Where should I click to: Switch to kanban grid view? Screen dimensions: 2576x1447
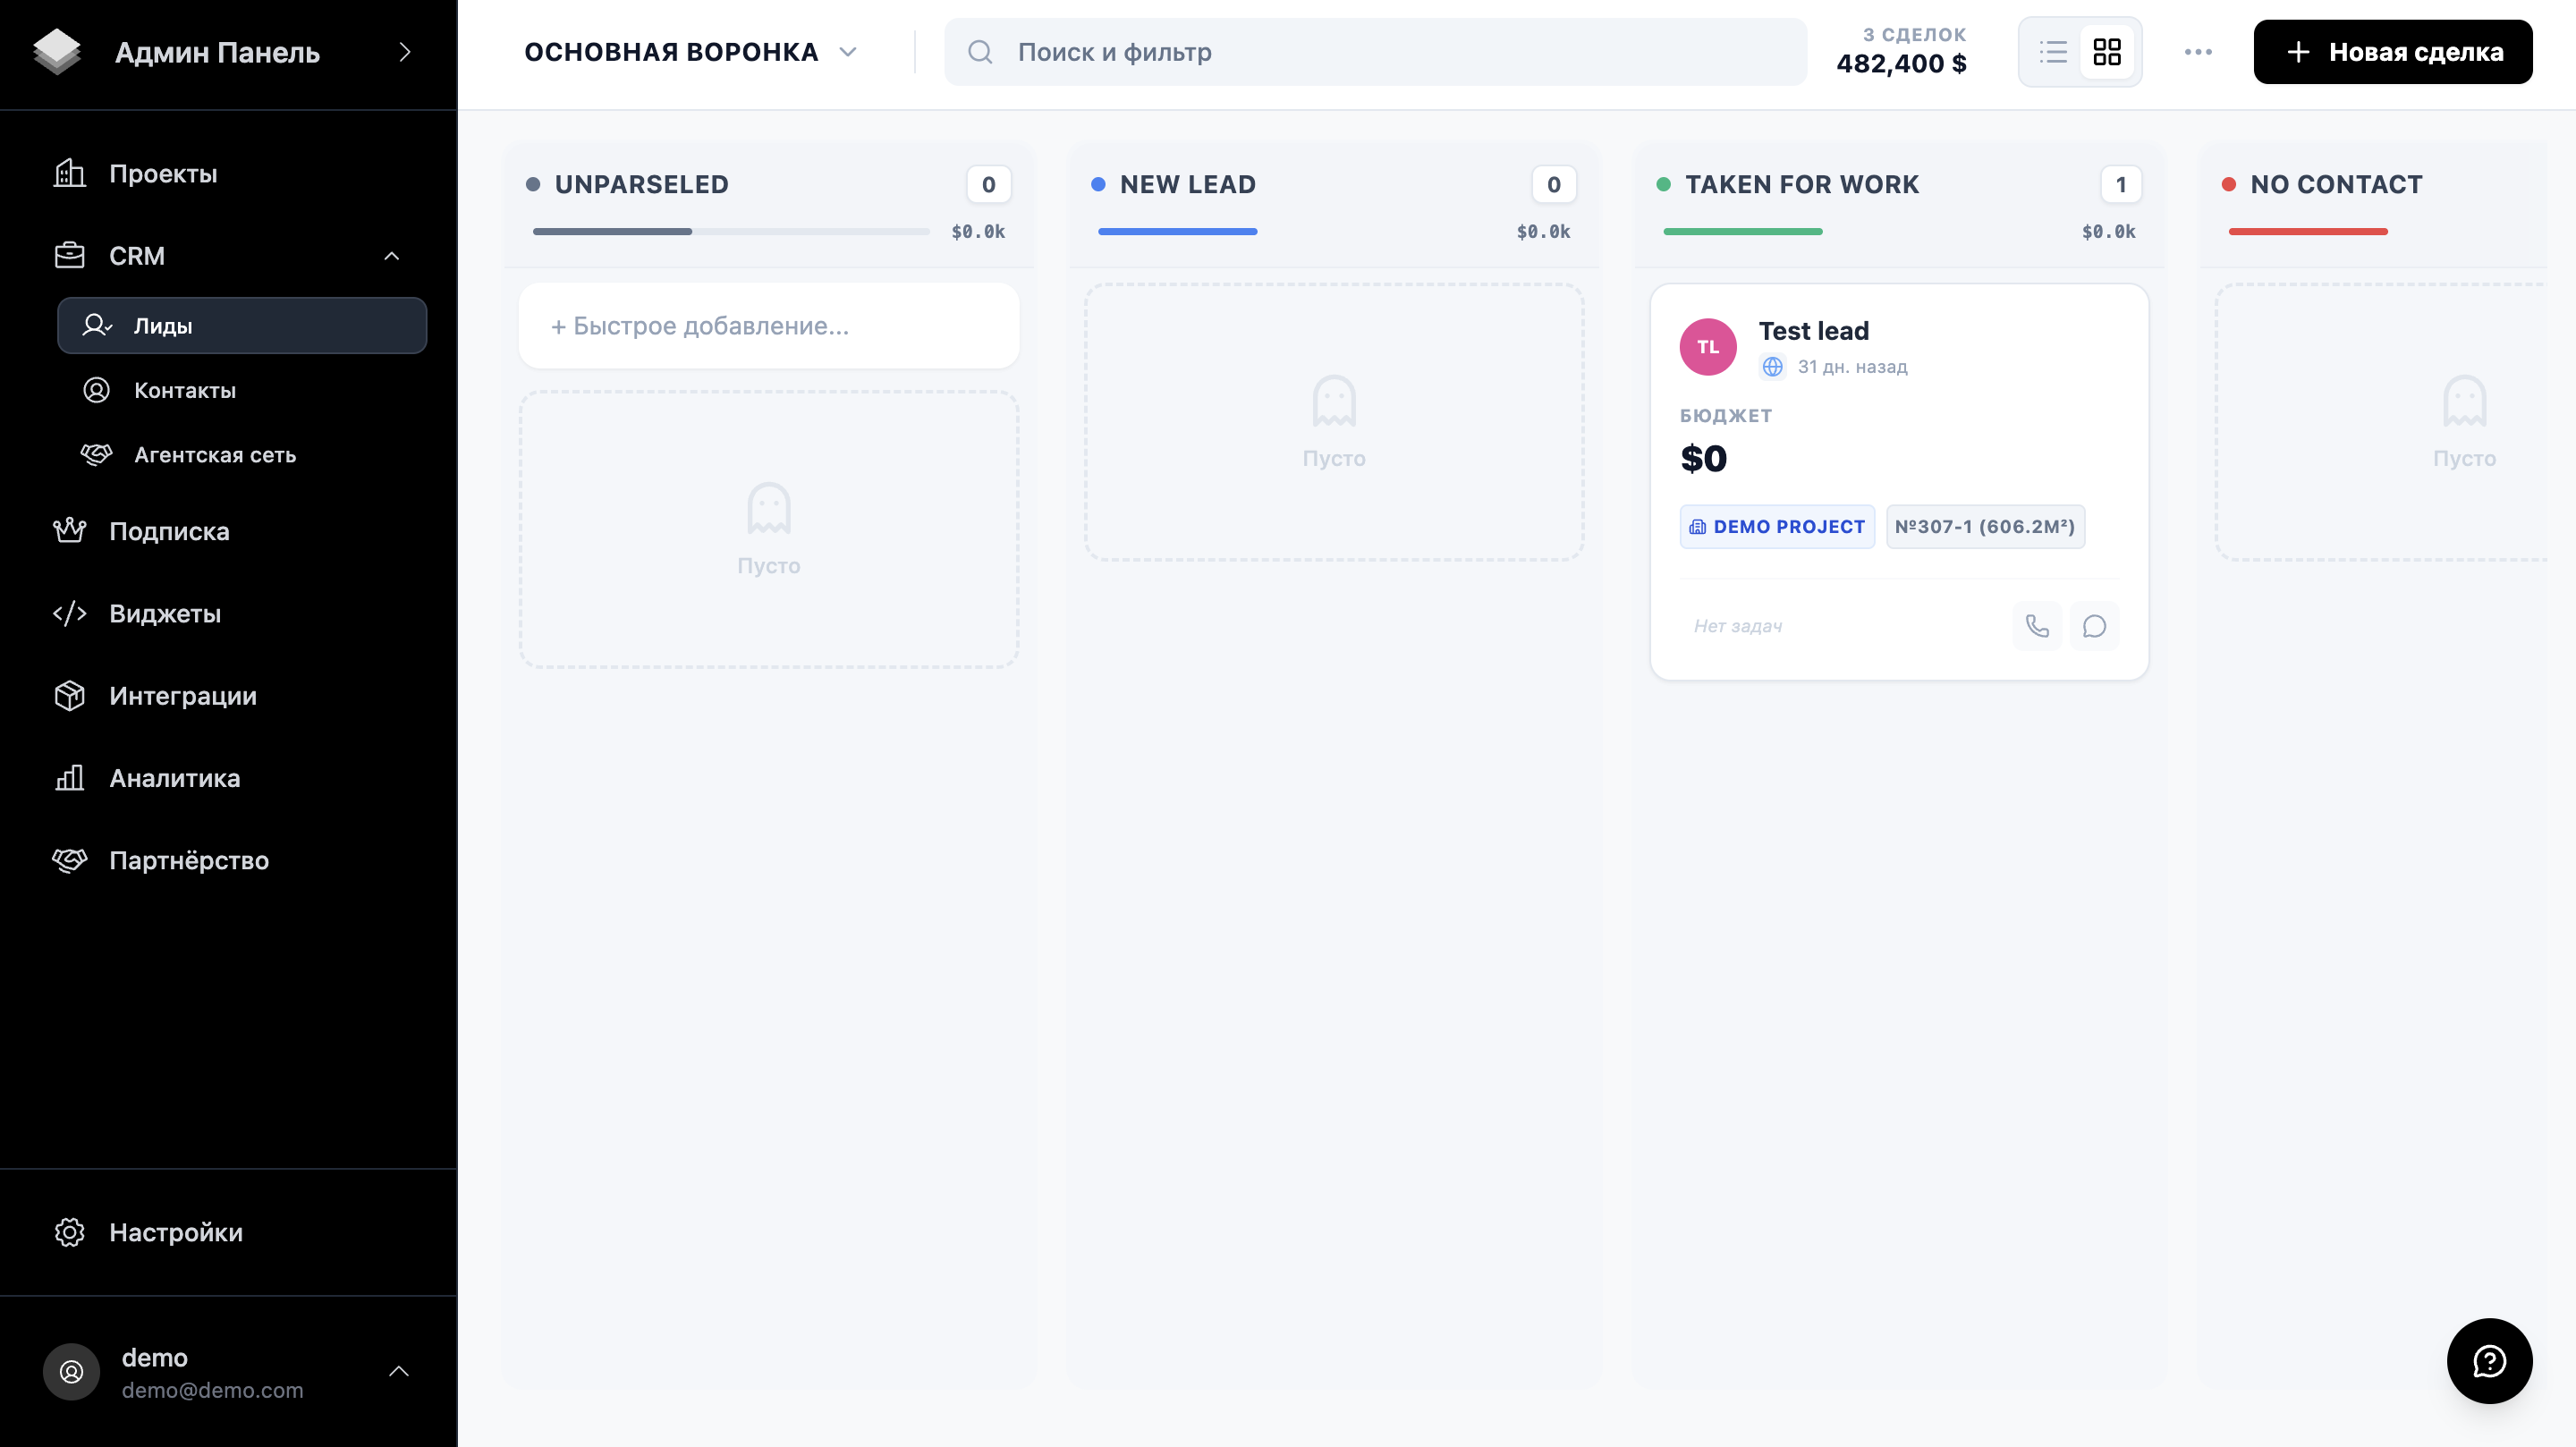[x=2107, y=52]
